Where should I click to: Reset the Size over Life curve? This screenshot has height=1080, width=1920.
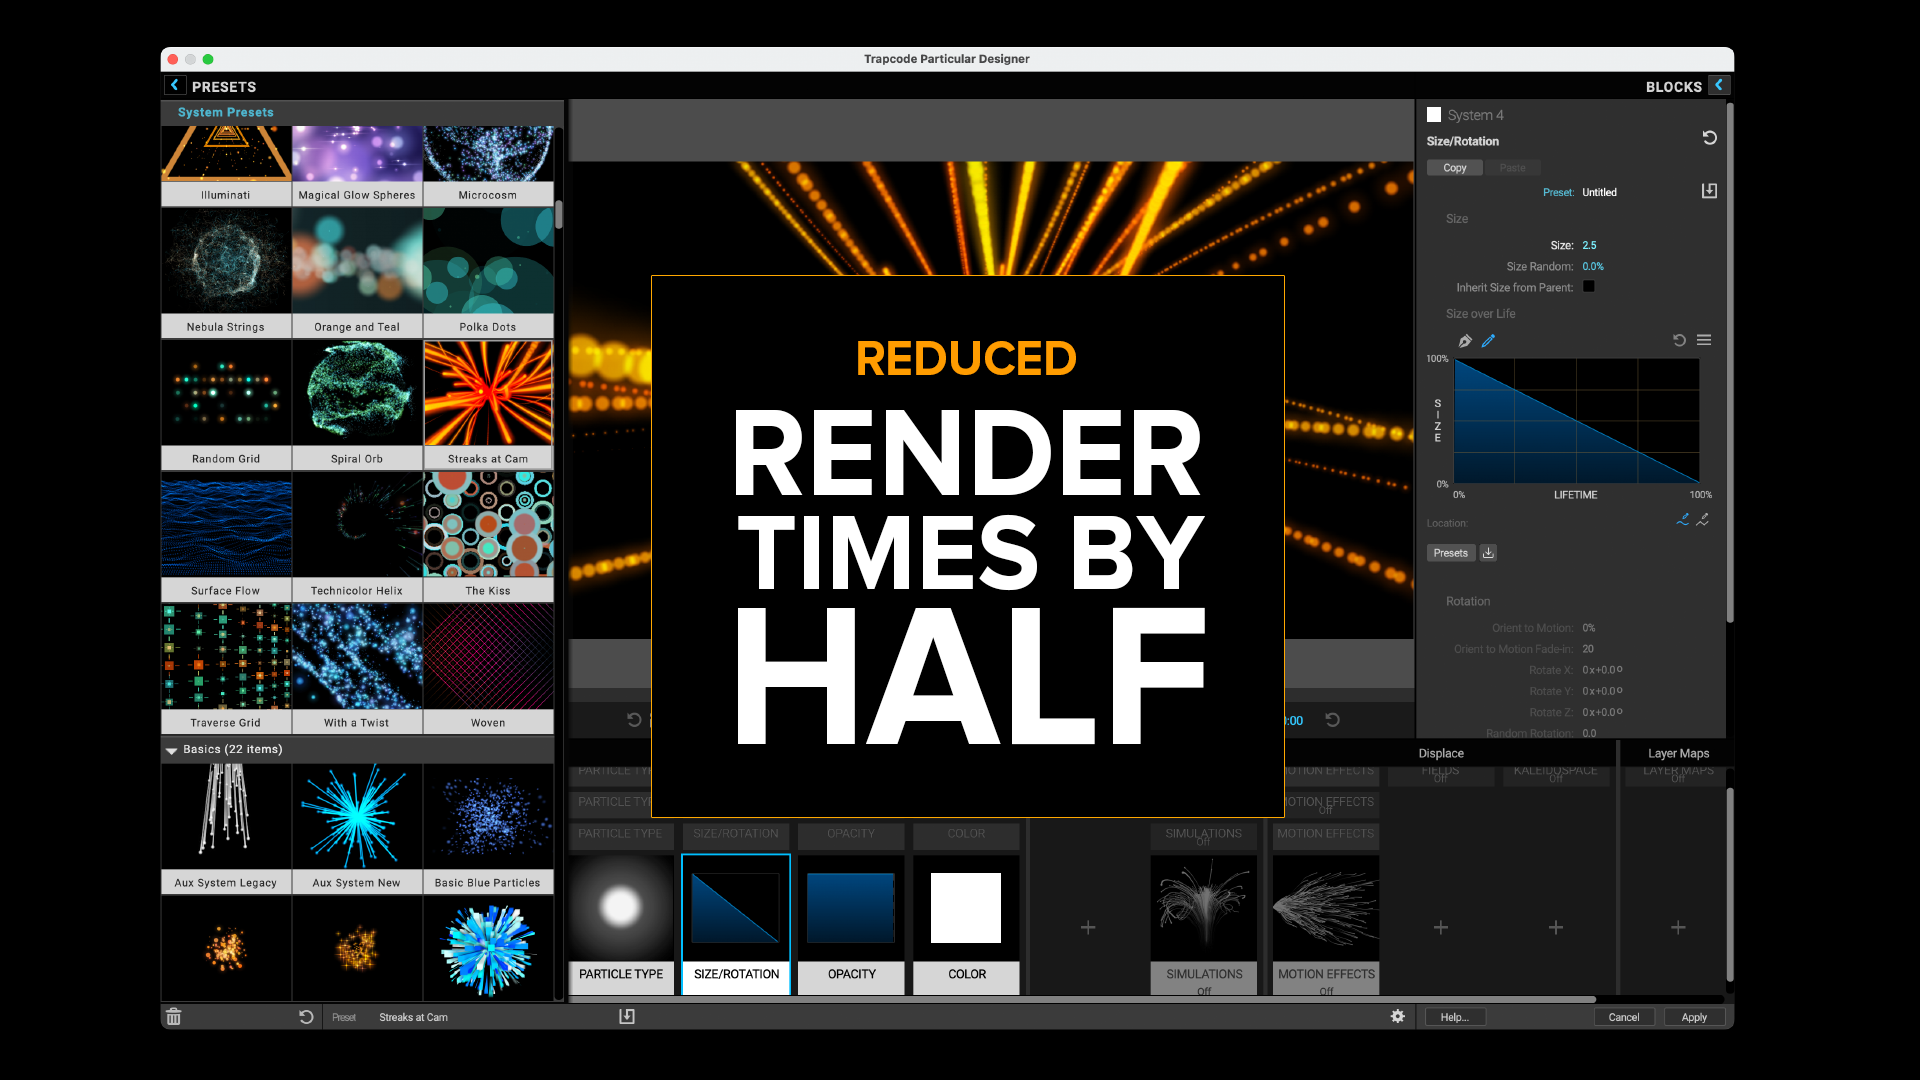[1679, 341]
